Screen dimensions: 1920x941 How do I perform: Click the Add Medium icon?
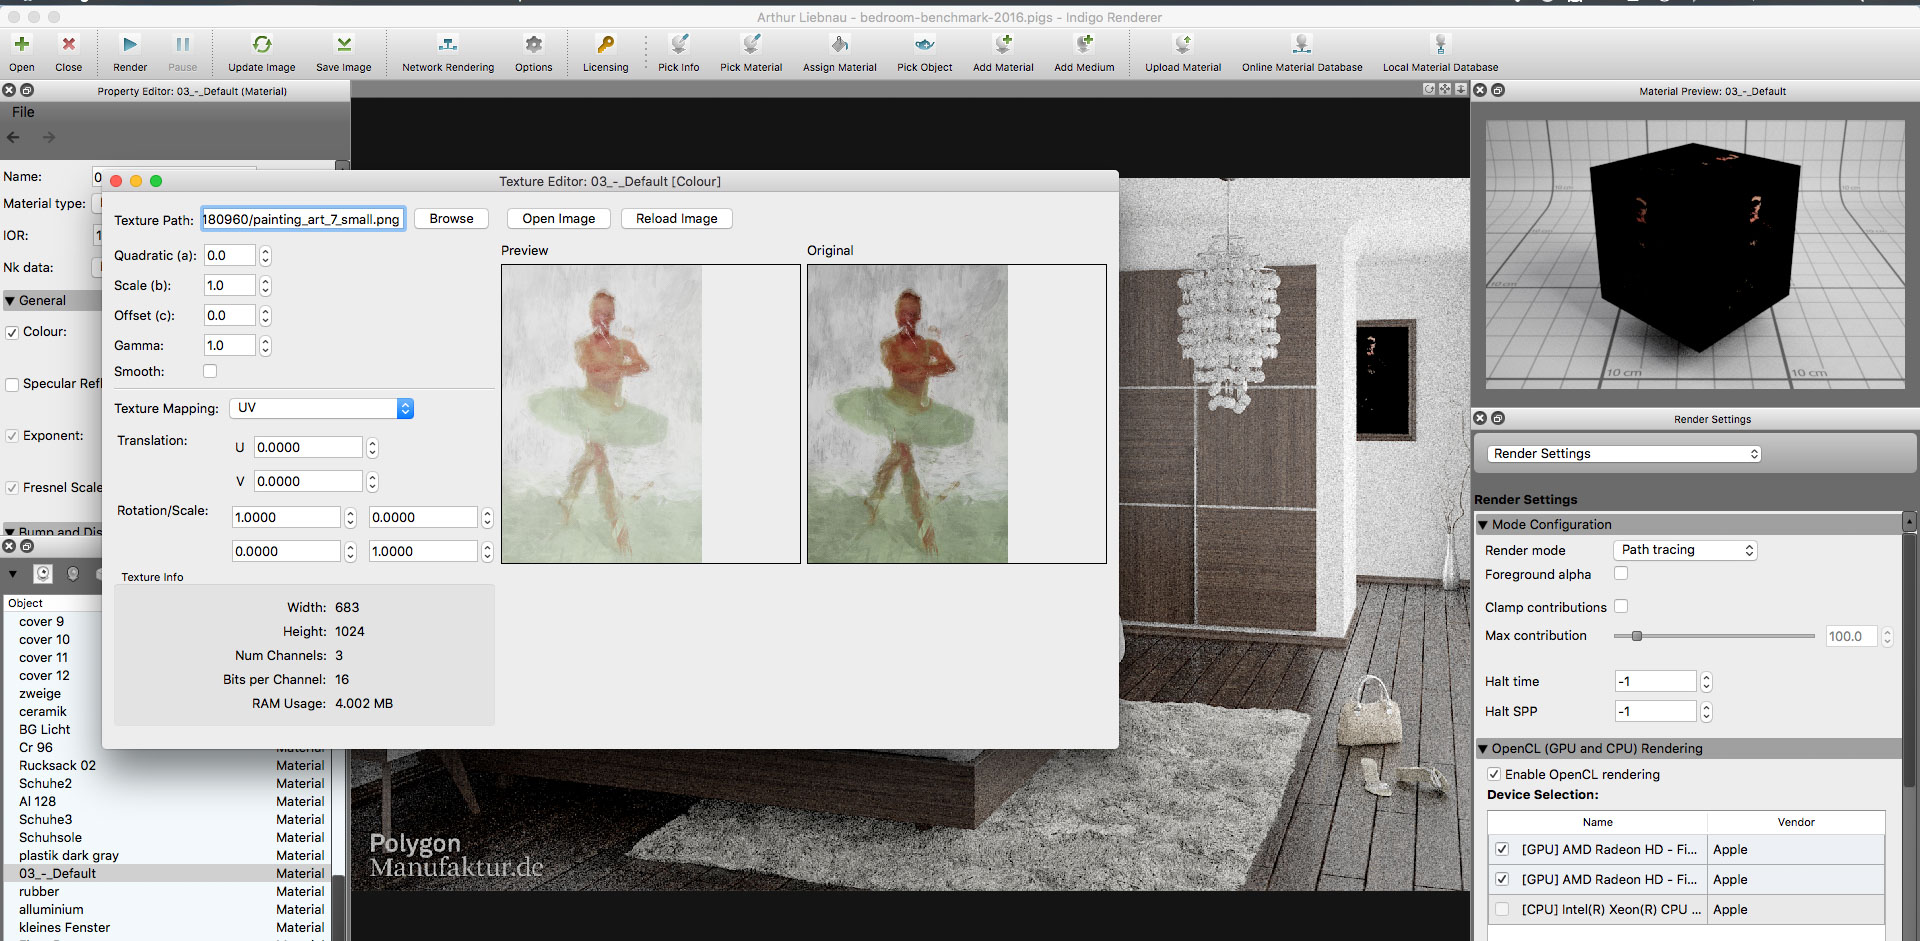(1084, 45)
